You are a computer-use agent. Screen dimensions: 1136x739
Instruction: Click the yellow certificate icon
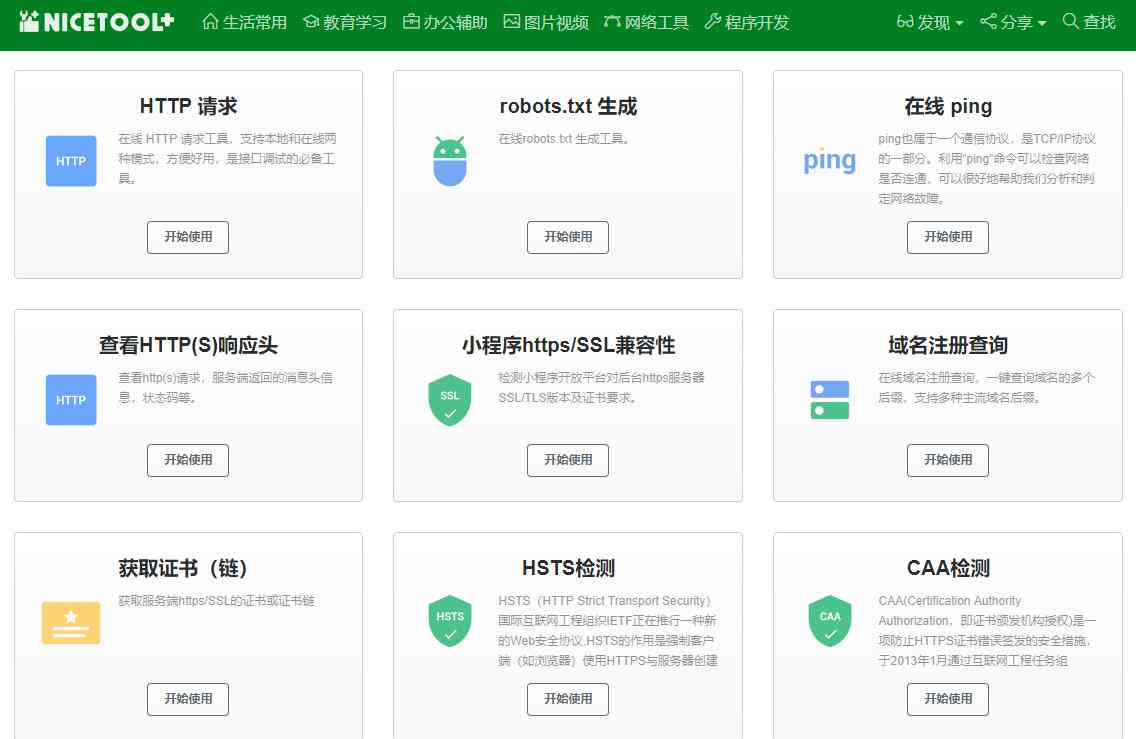(71, 622)
